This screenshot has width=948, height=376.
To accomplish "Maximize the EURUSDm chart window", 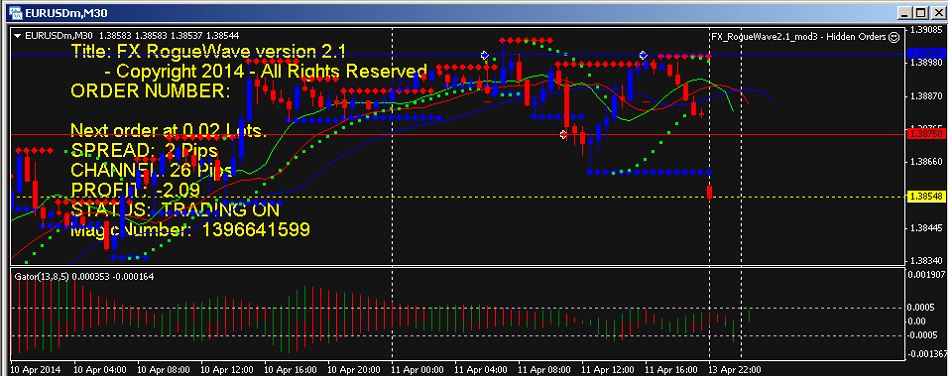I will pyautogui.click(x=920, y=12).
